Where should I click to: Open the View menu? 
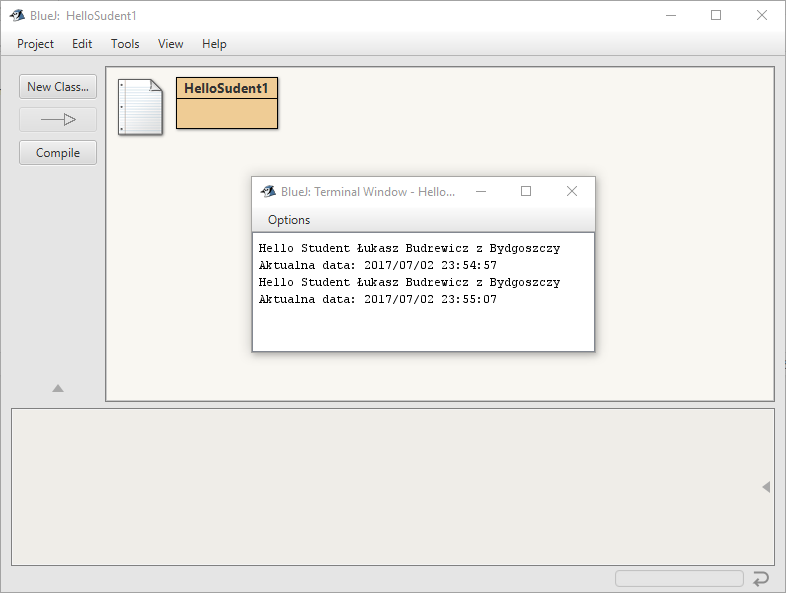[x=171, y=44]
